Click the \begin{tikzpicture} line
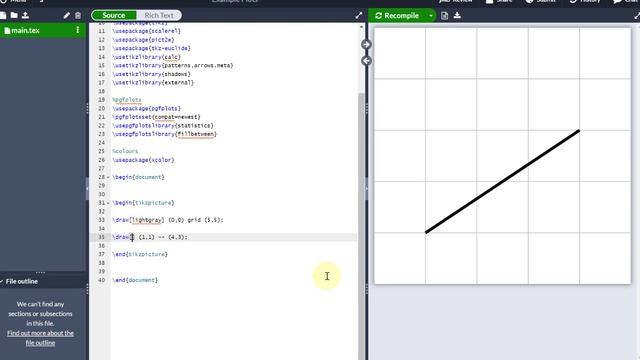Viewport: 640px width, 360px height. pyautogui.click(x=143, y=203)
